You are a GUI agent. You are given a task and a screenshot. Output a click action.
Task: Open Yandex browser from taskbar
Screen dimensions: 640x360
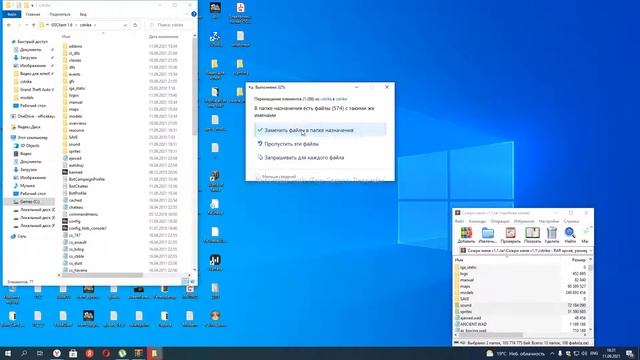tap(56, 353)
